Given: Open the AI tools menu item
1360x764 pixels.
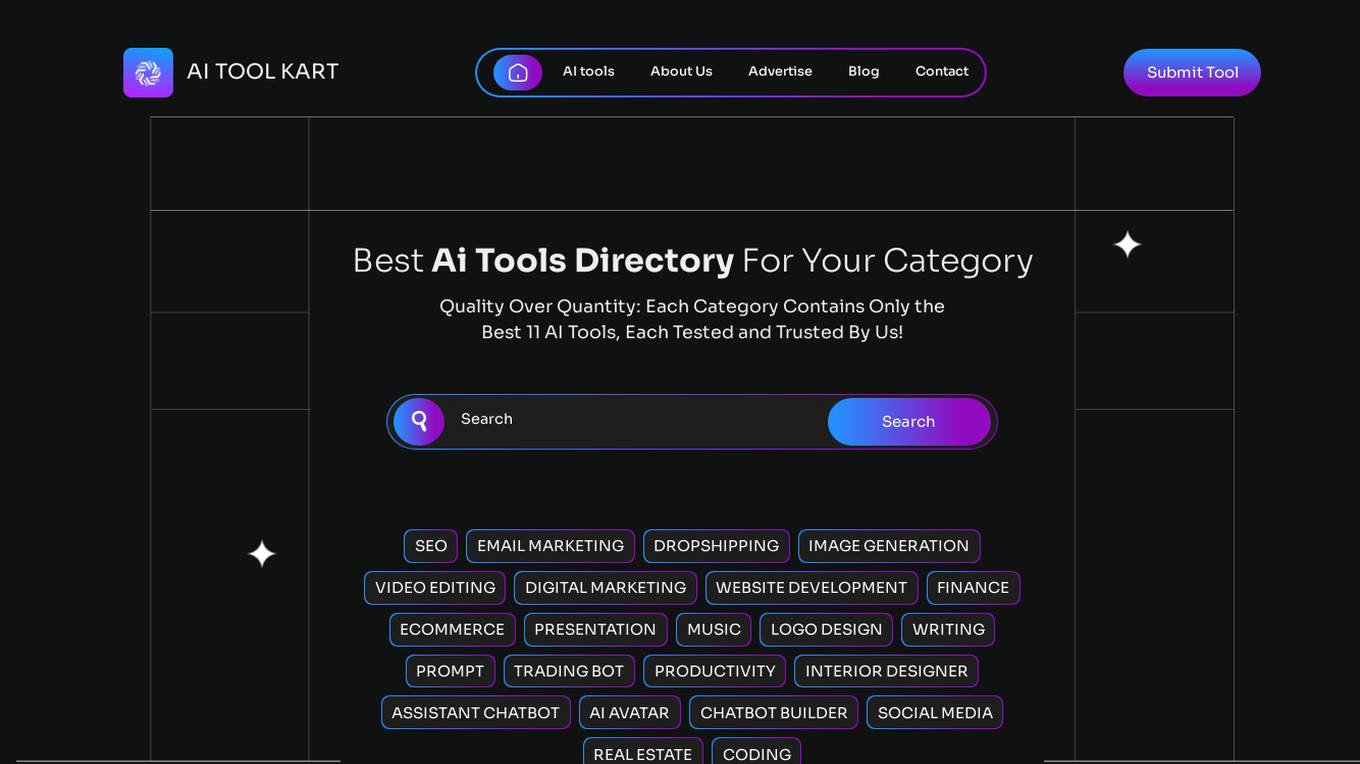Looking at the screenshot, I should point(588,71).
